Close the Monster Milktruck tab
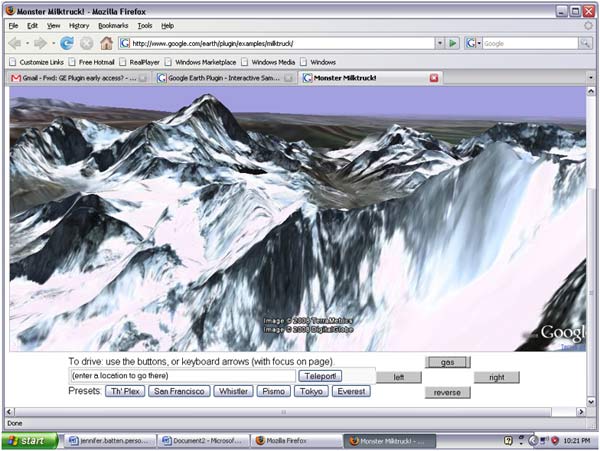Viewport: 600px width, 451px height. pyautogui.click(x=434, y=78)
